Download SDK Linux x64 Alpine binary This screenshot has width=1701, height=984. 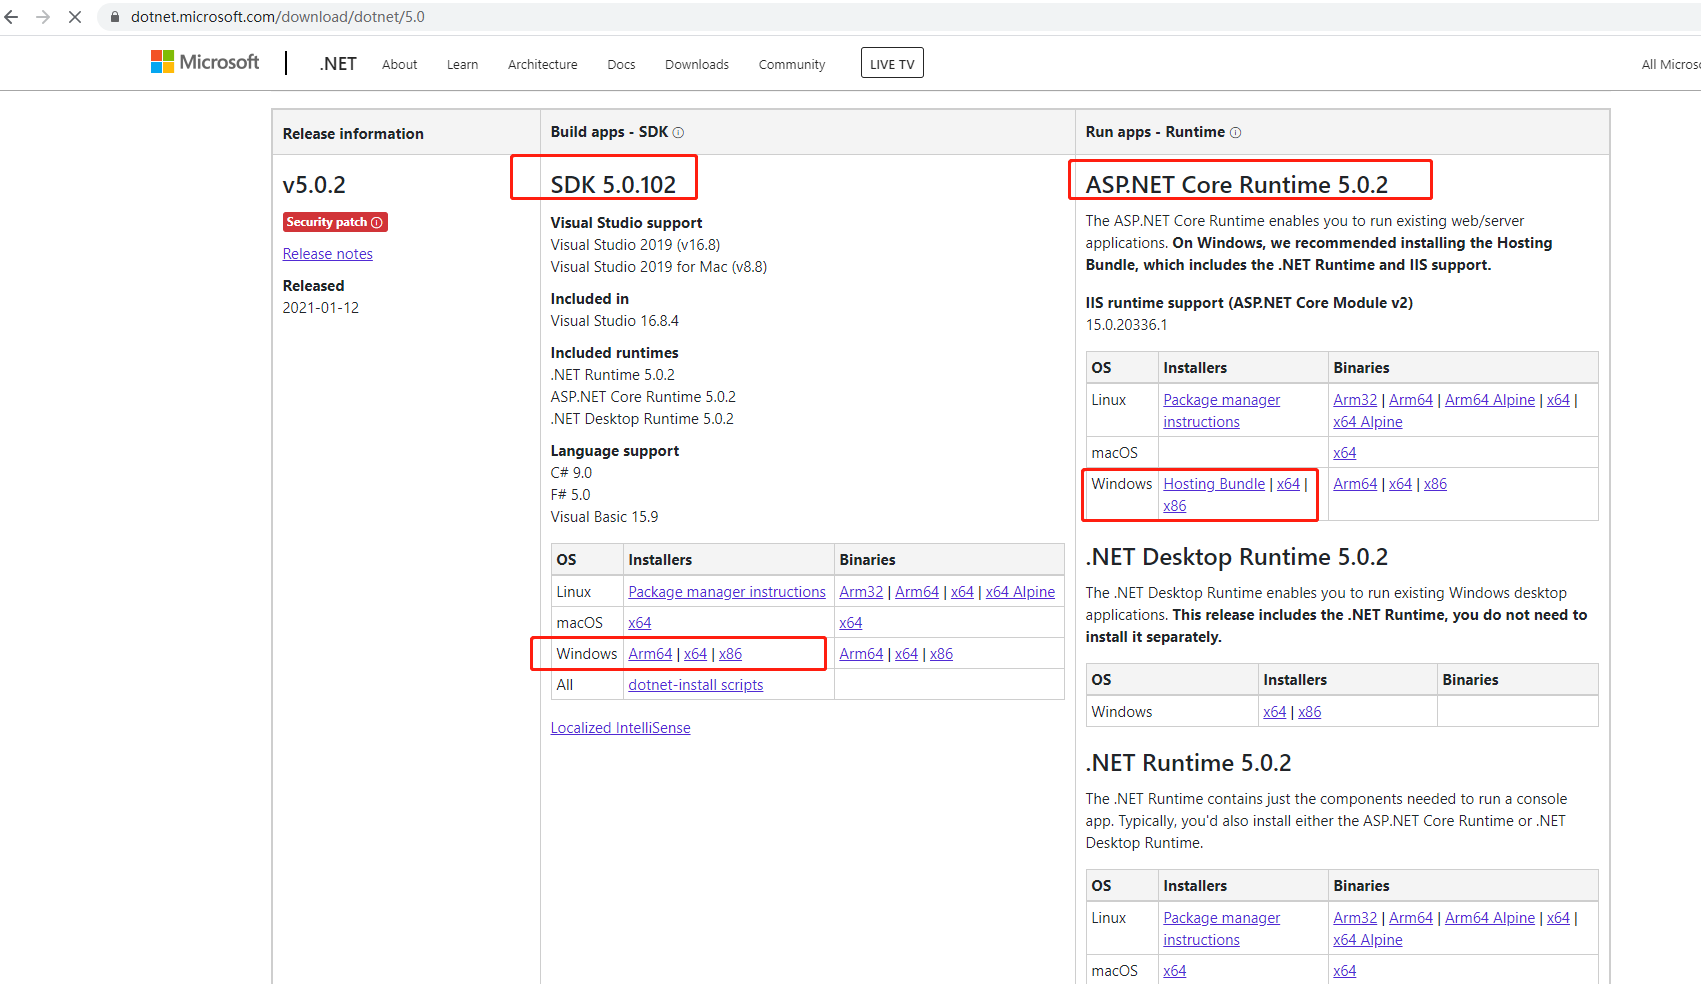pos(1020,592)
